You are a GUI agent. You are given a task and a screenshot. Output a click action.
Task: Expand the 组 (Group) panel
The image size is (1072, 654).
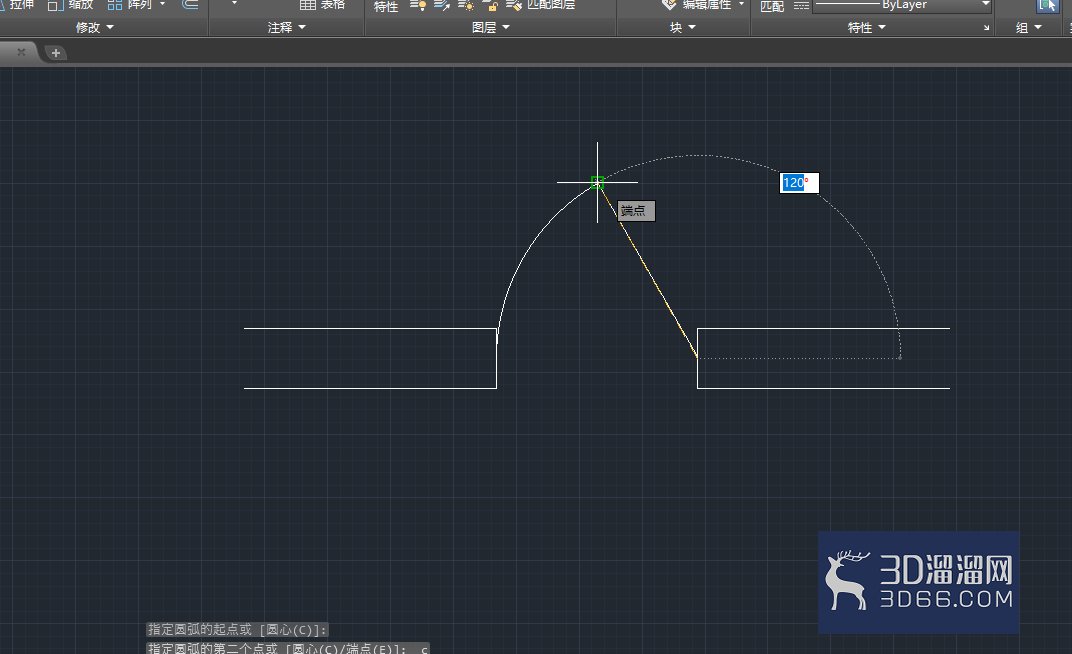[x=1028, y=27]
